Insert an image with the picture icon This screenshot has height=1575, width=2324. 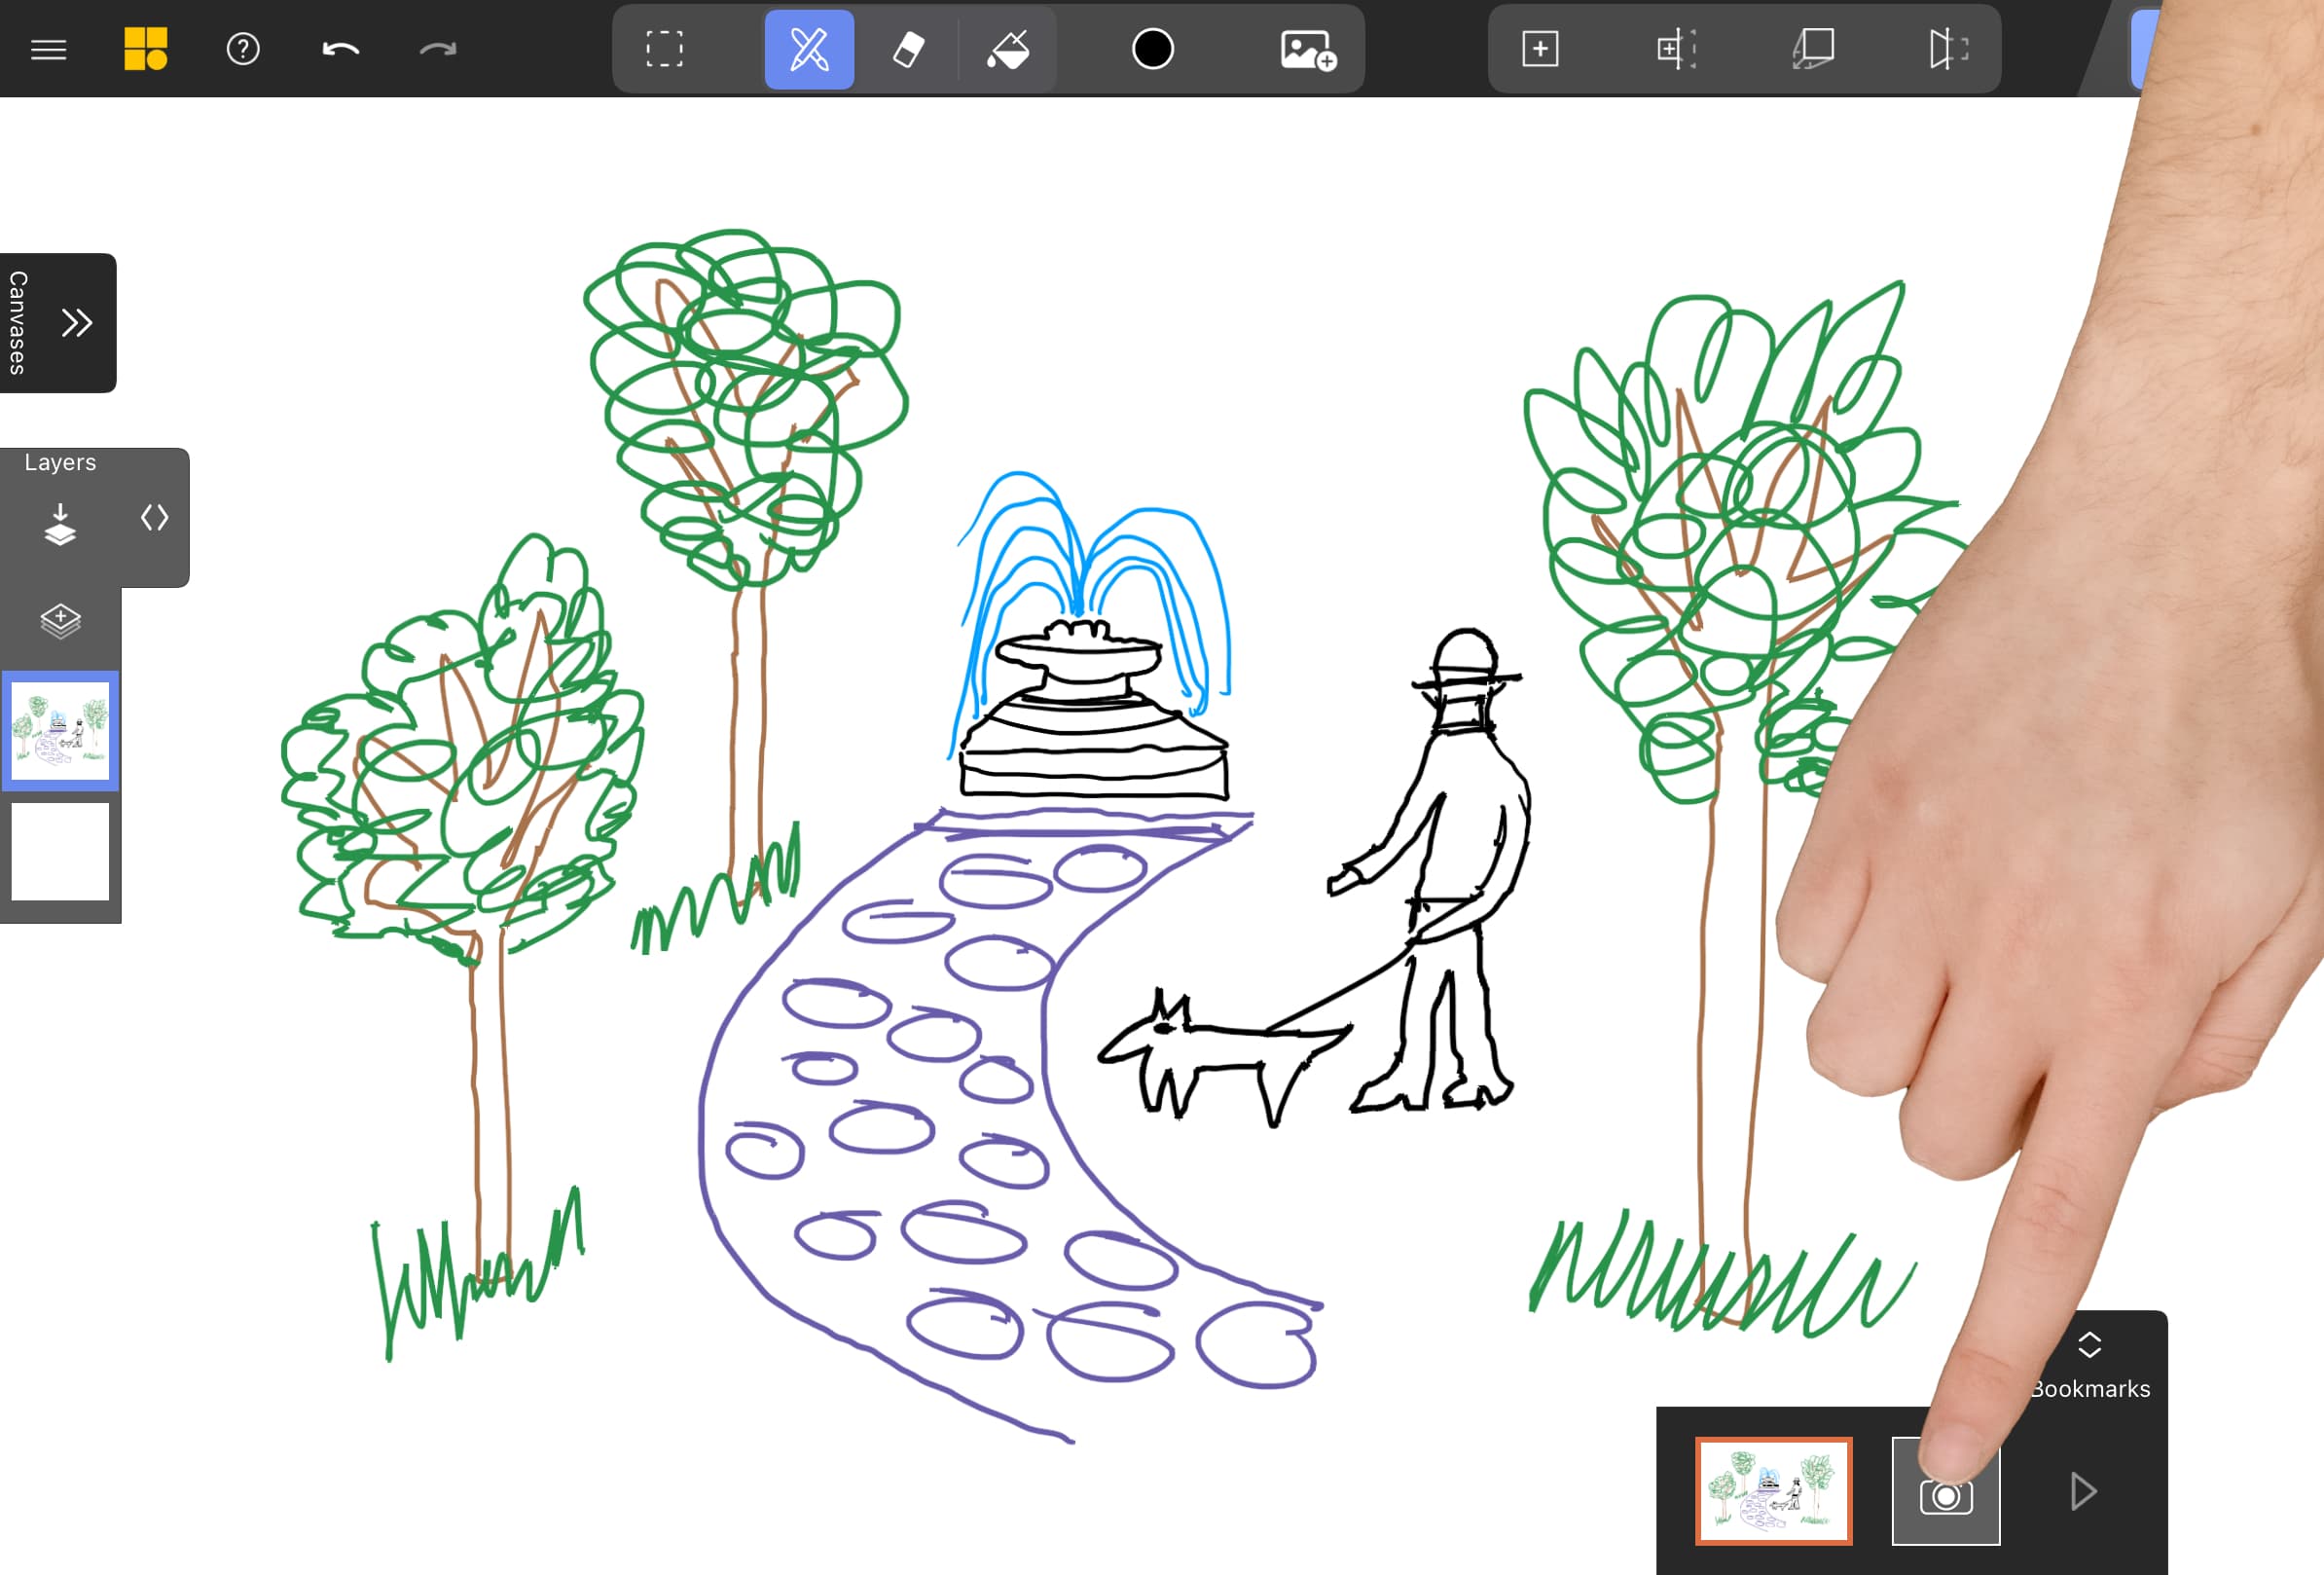click(x=1308, y=49)
